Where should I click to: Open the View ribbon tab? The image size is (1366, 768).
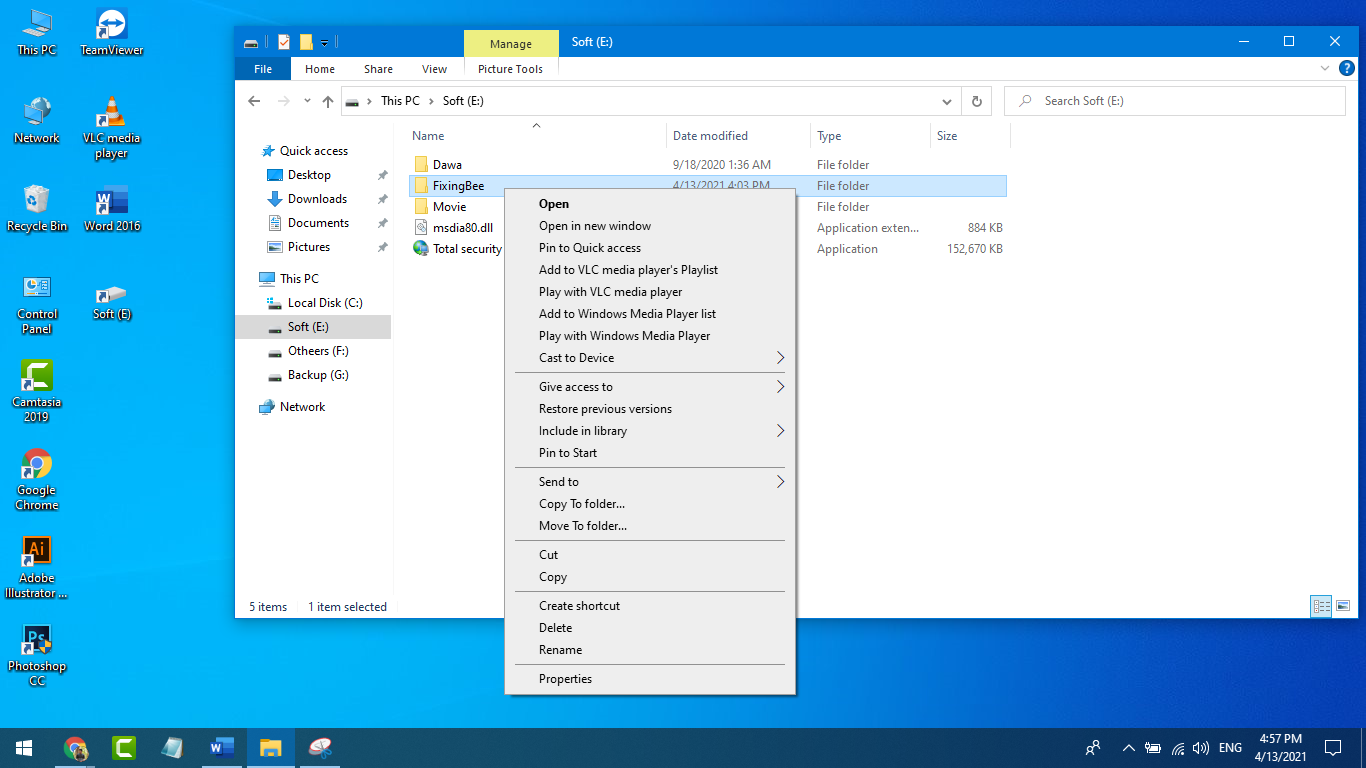pyautogui.click(x=434, y=69)
